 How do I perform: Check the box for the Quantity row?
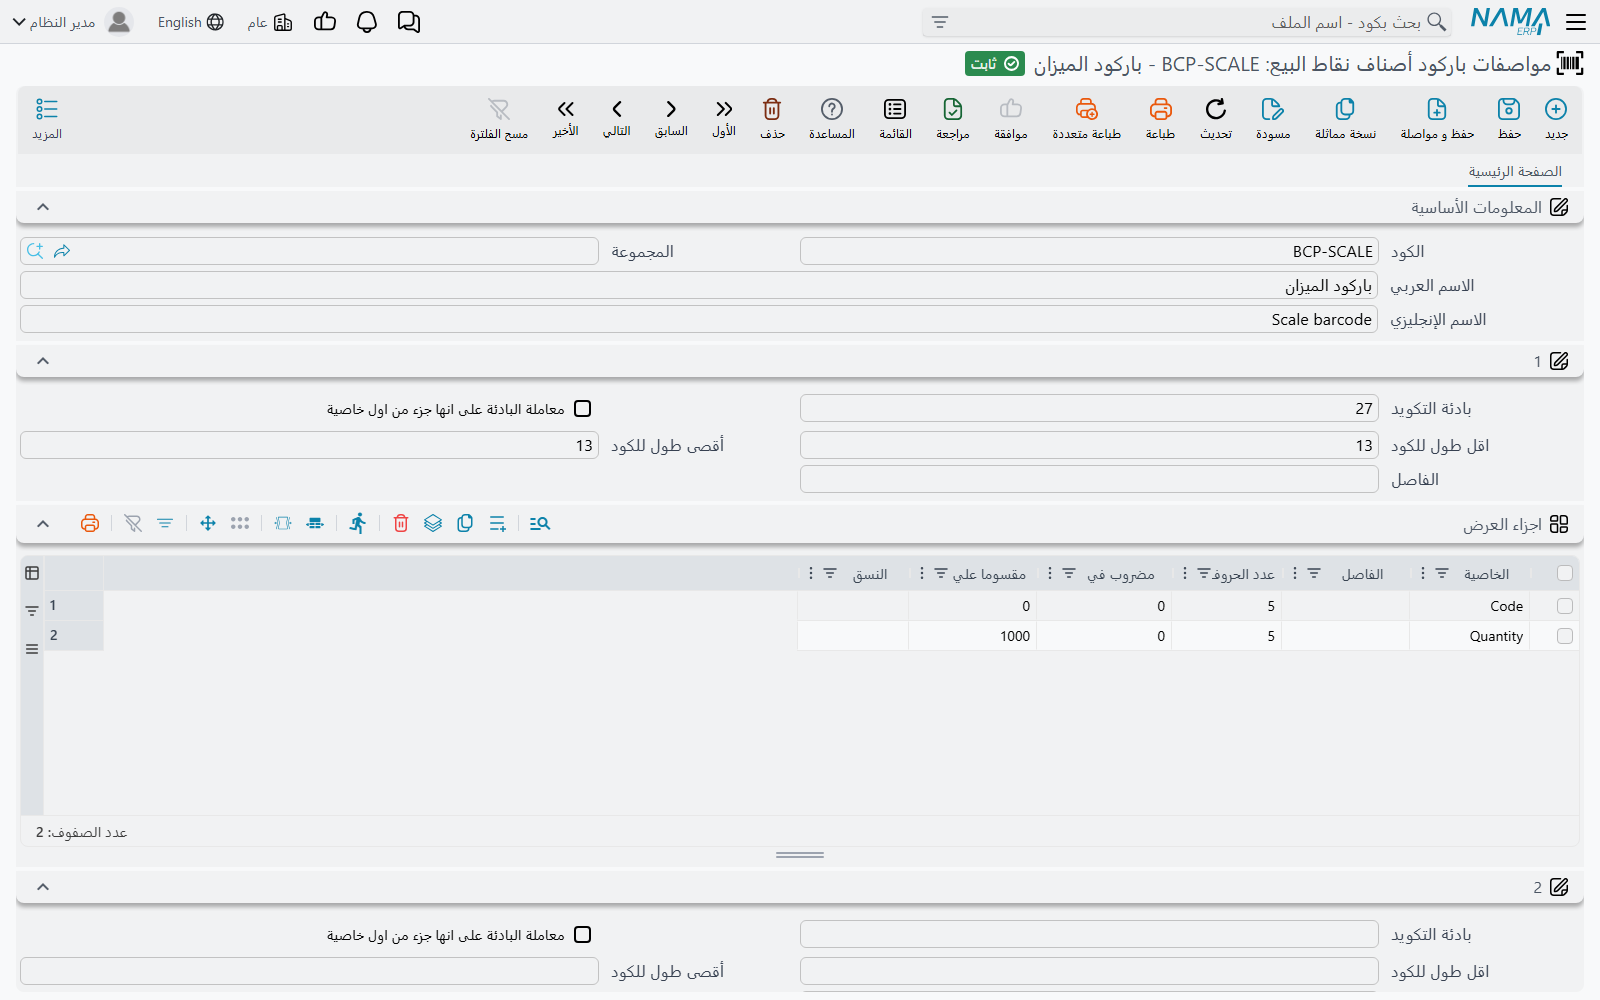pyautogui.click(x=1565, y=636)
